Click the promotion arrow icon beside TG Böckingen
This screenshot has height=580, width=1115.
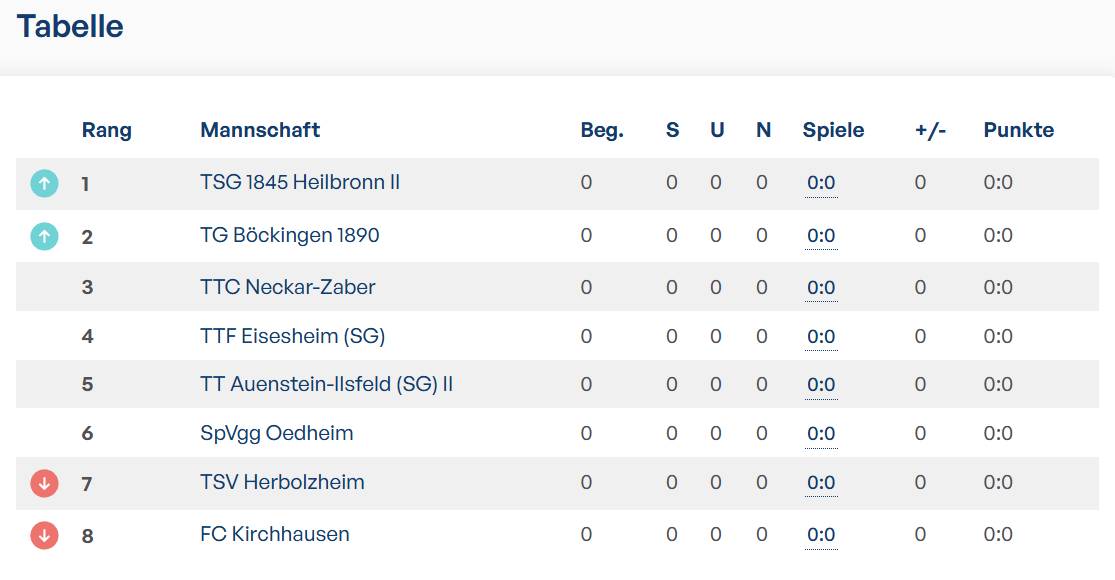pyautogui.click(x=44, y=236)
